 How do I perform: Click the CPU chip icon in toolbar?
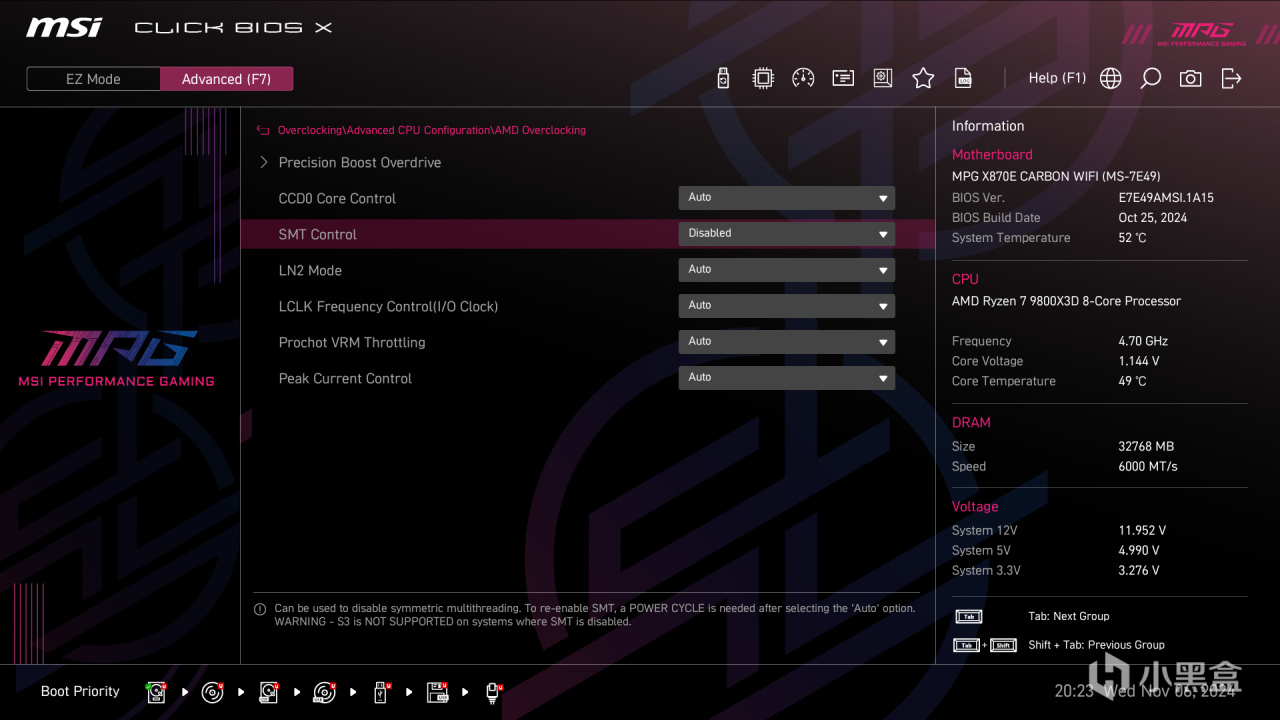coord(763,78)
